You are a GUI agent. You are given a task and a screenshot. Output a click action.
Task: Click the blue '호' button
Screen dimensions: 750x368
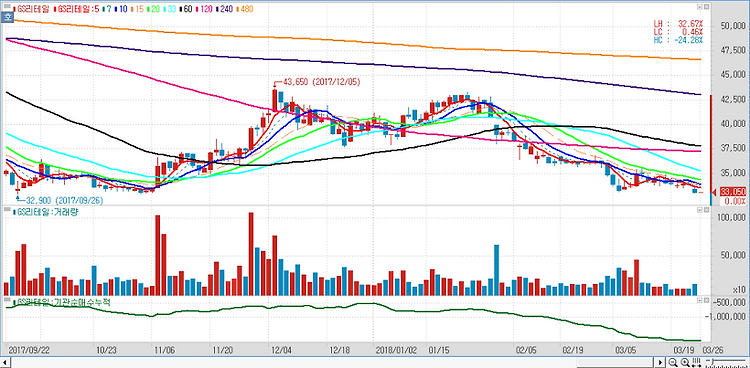(x=7, y=18)
